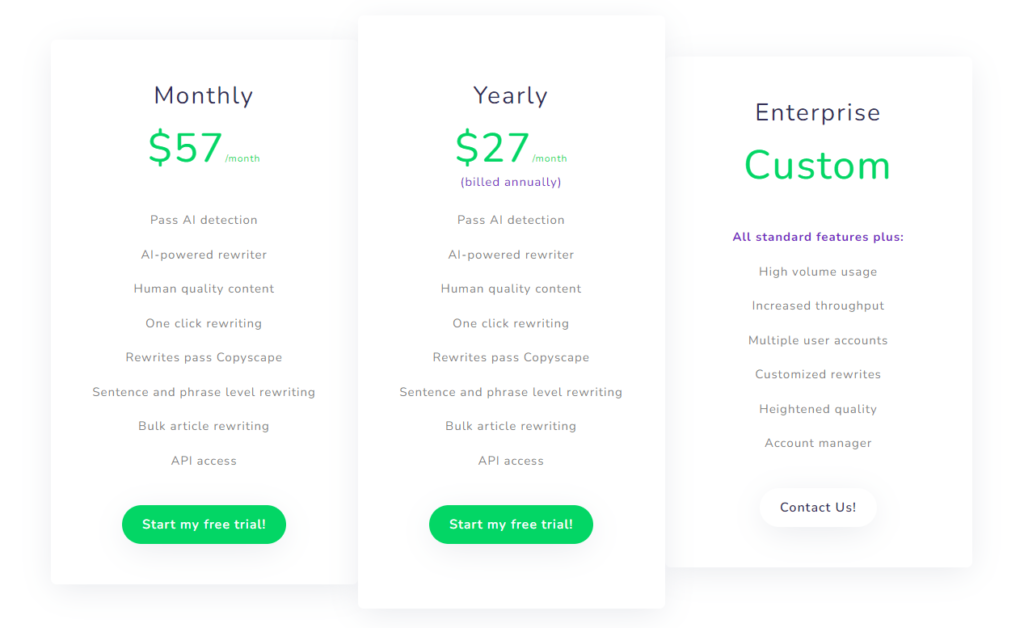Screen dimensions: 1024x628
Task: Click 'Multiple user accounts' feature
Action: point(818,340)
